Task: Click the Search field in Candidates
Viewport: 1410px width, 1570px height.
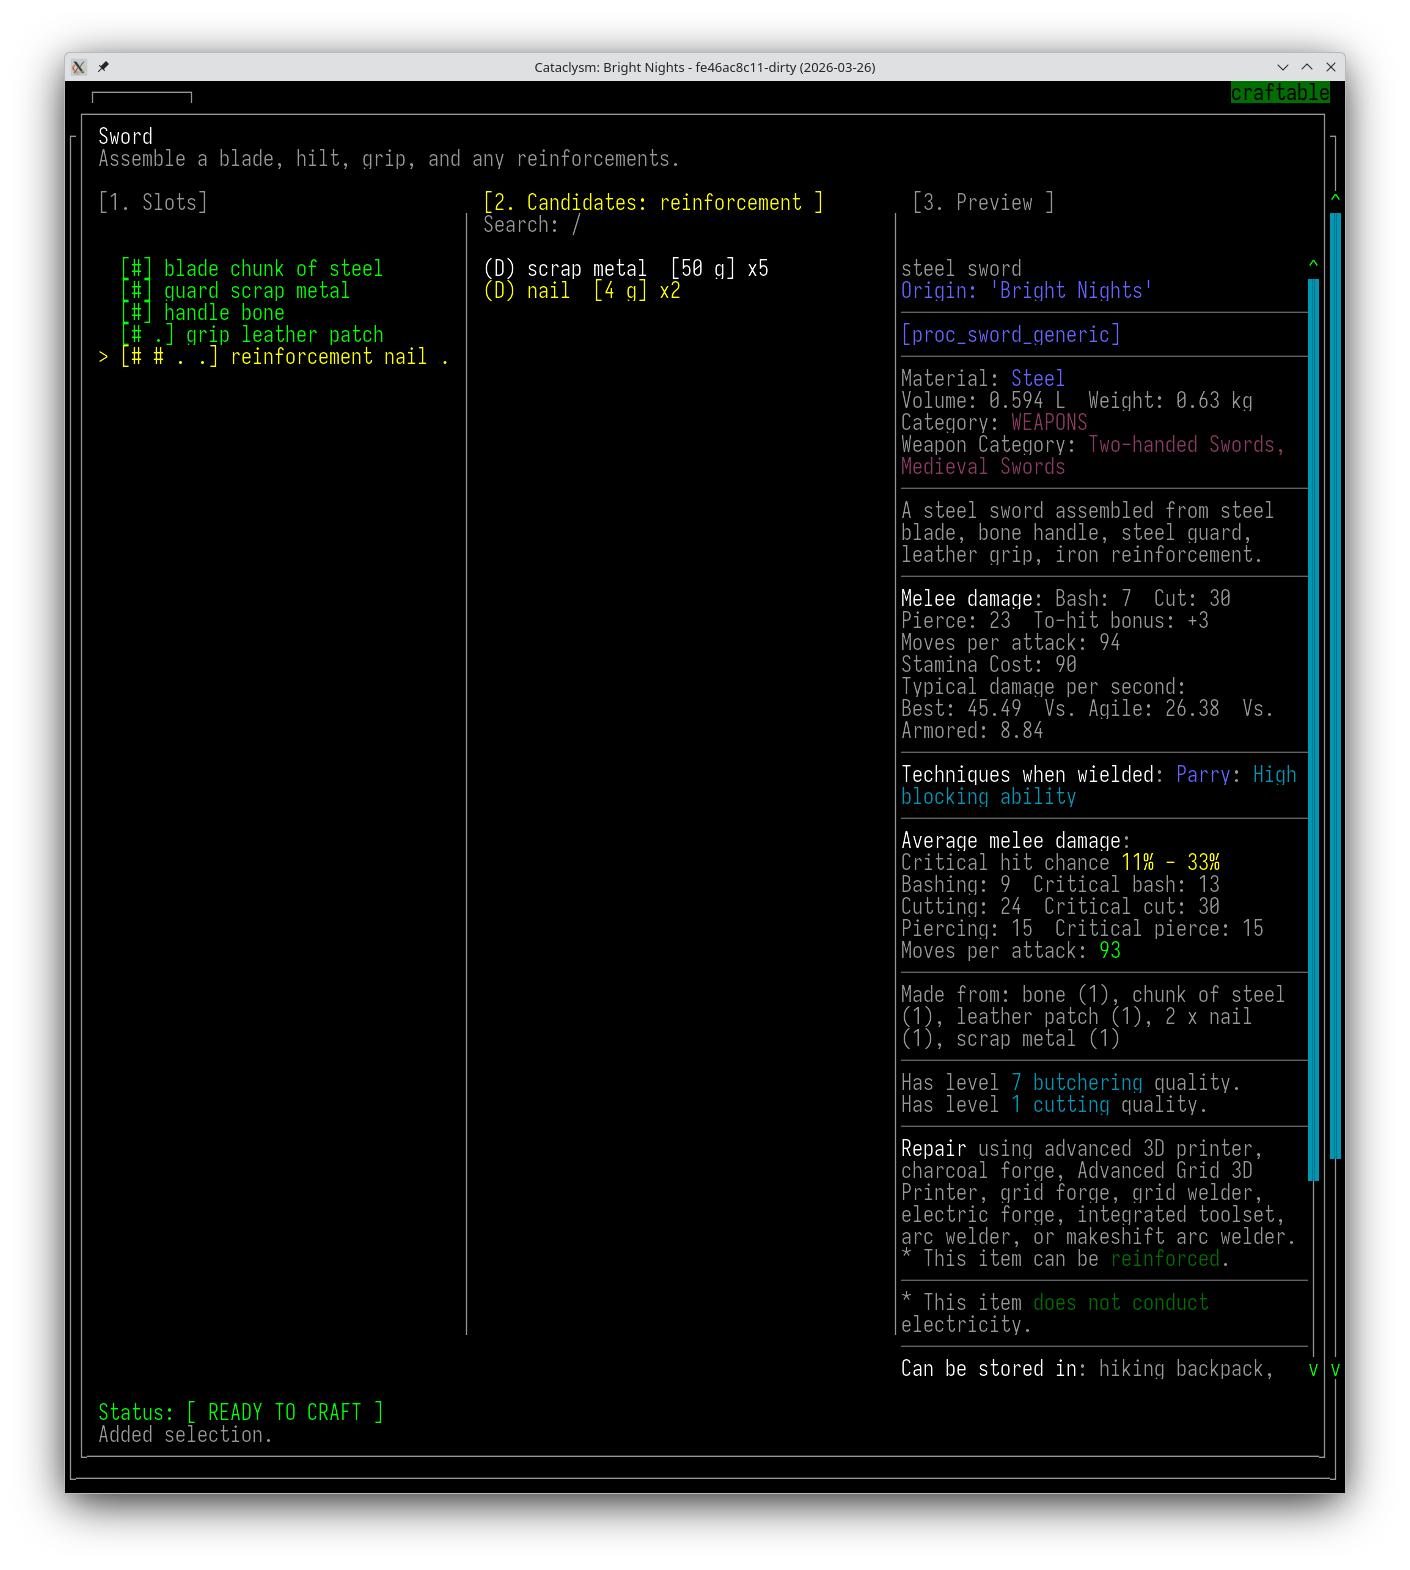Action: pyautogui.click(x=532, y=224)
